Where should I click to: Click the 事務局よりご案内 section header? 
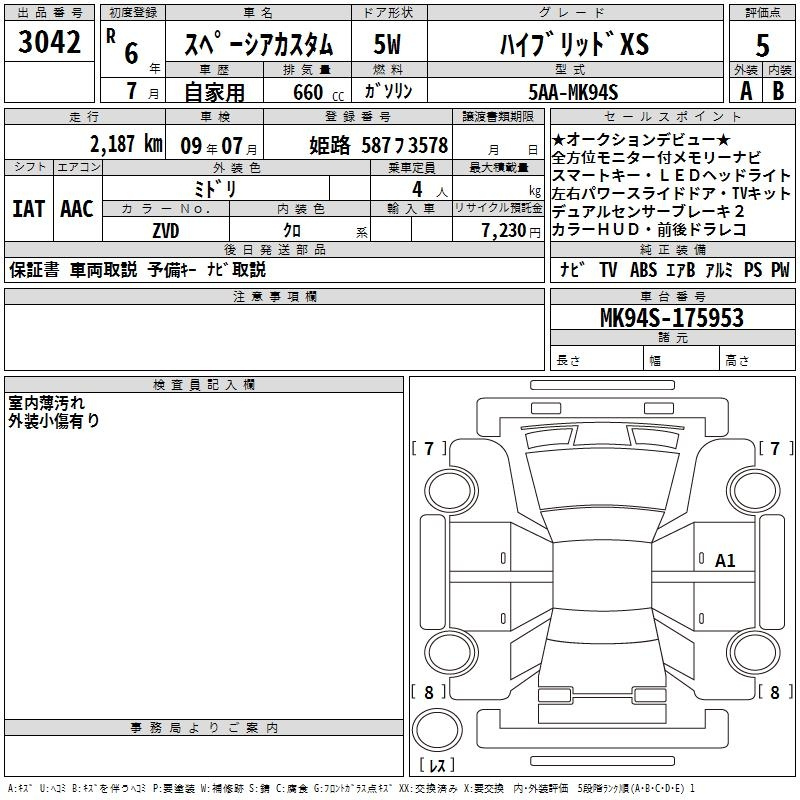click(x=204, y=728)
